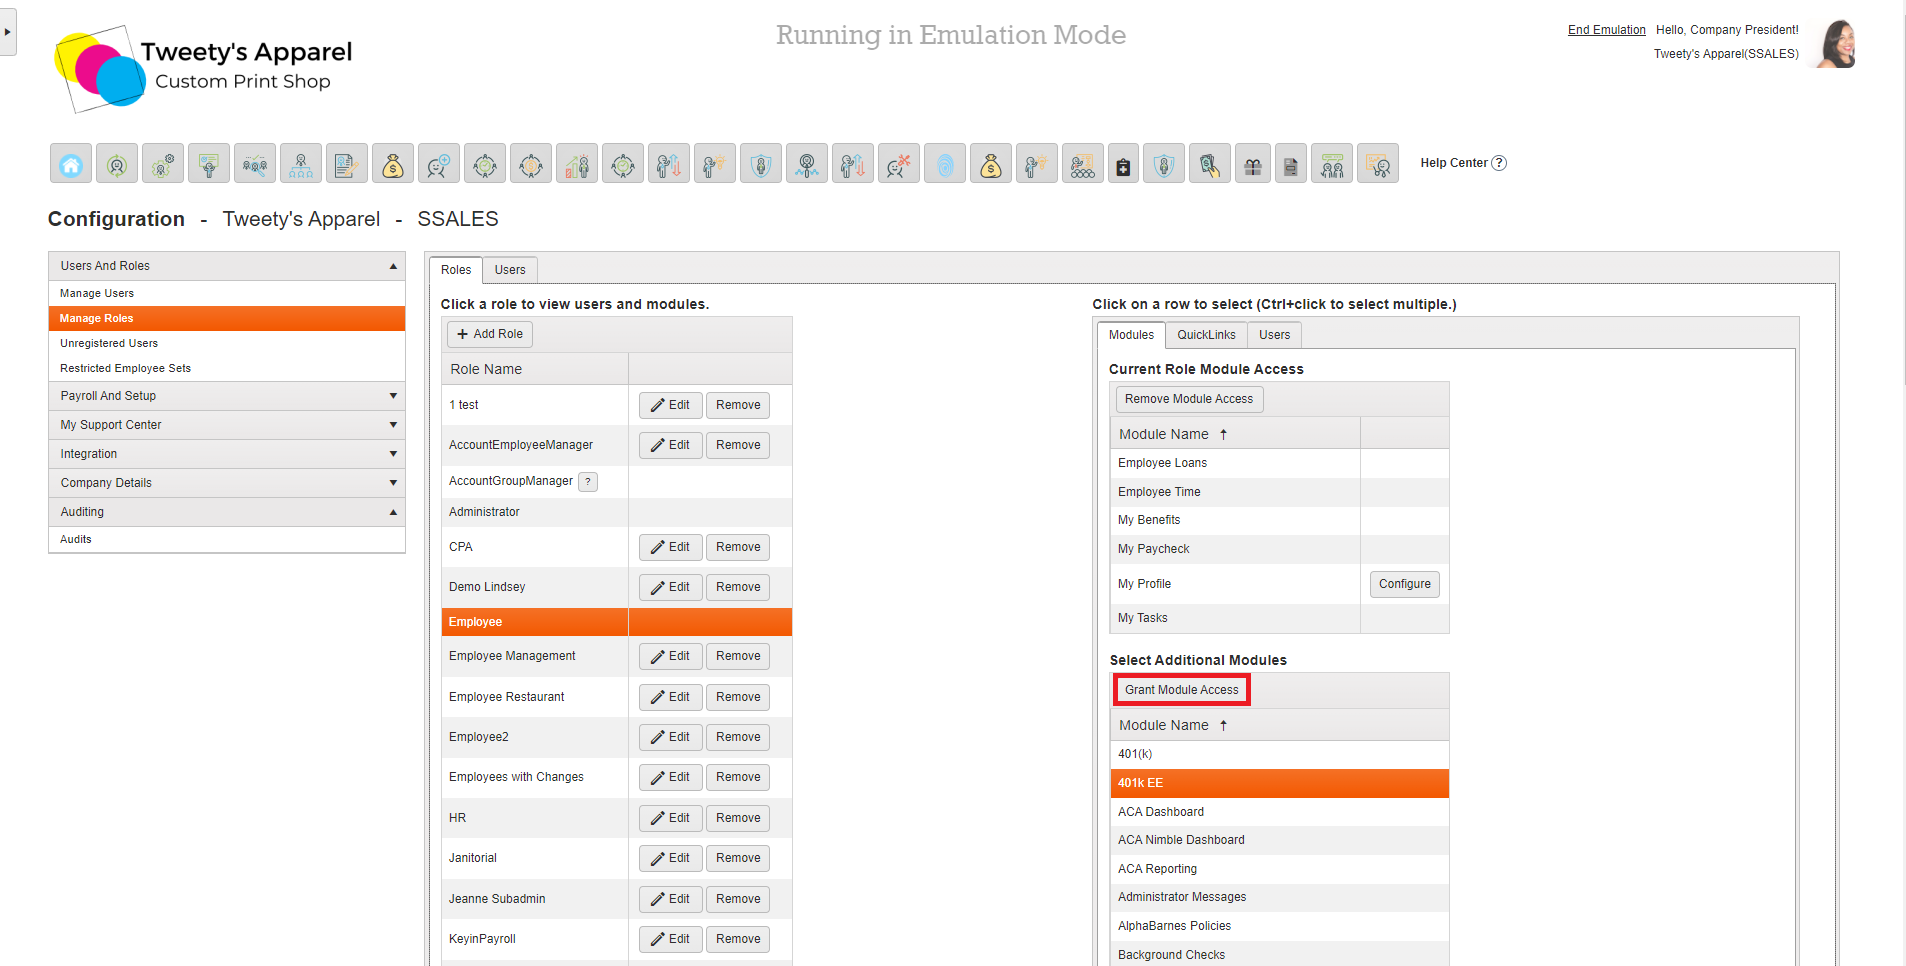Click the chart presentation with person icon
Image resolution: width=1906 pixels, height=966 pixels.
[1378, 164]
